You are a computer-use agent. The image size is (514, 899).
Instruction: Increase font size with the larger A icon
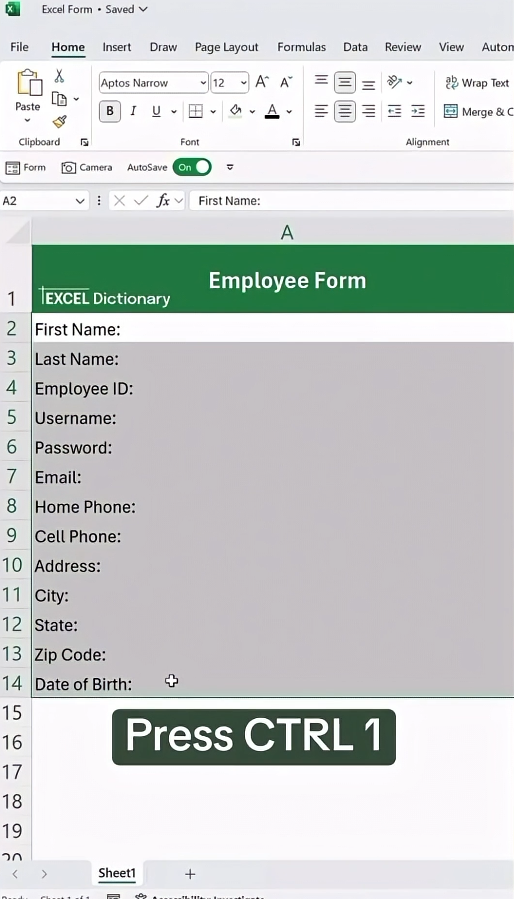coord(262,82)
